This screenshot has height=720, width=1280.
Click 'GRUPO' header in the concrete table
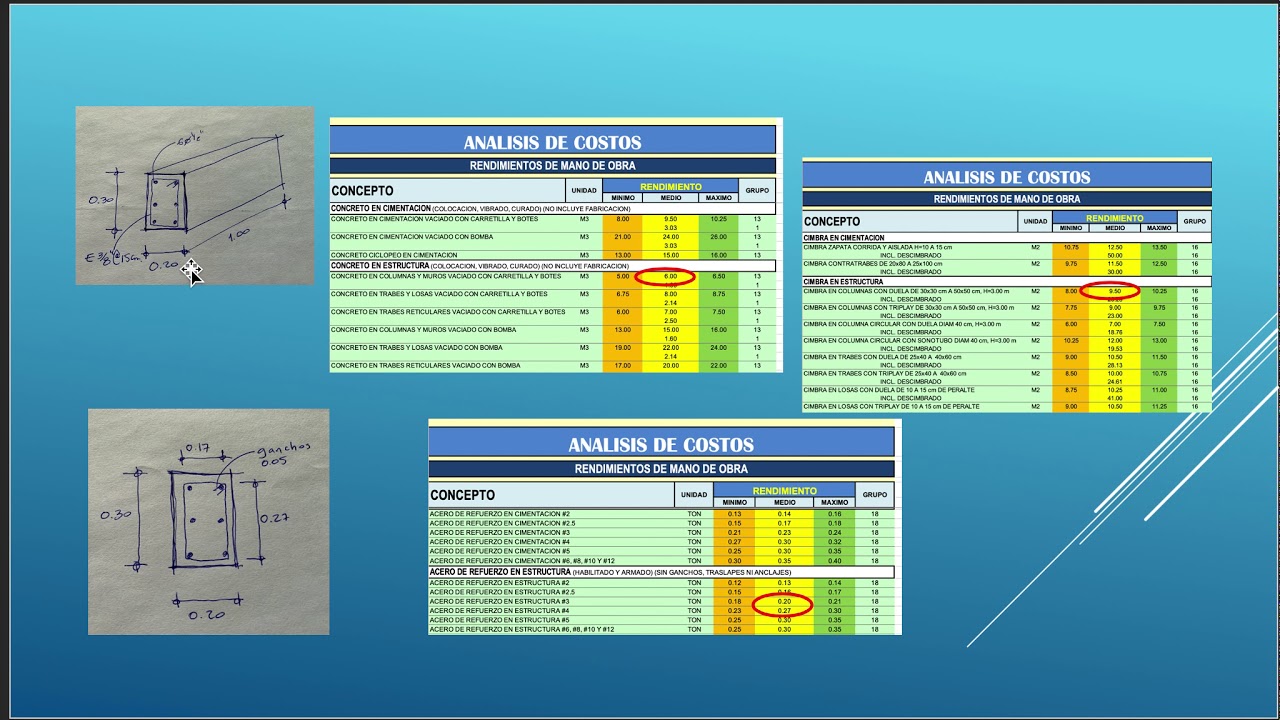pyautogui.click(x=757, y=190)
